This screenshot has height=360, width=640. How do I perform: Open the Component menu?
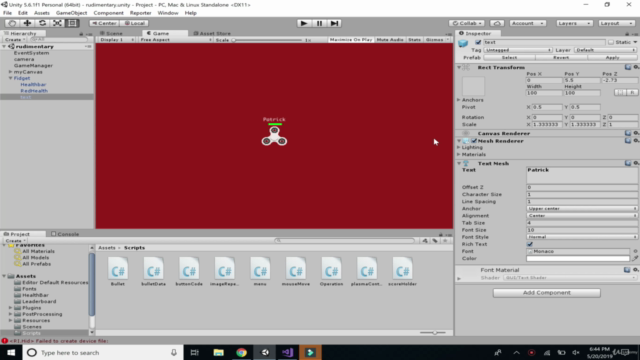tap(108, 13)
